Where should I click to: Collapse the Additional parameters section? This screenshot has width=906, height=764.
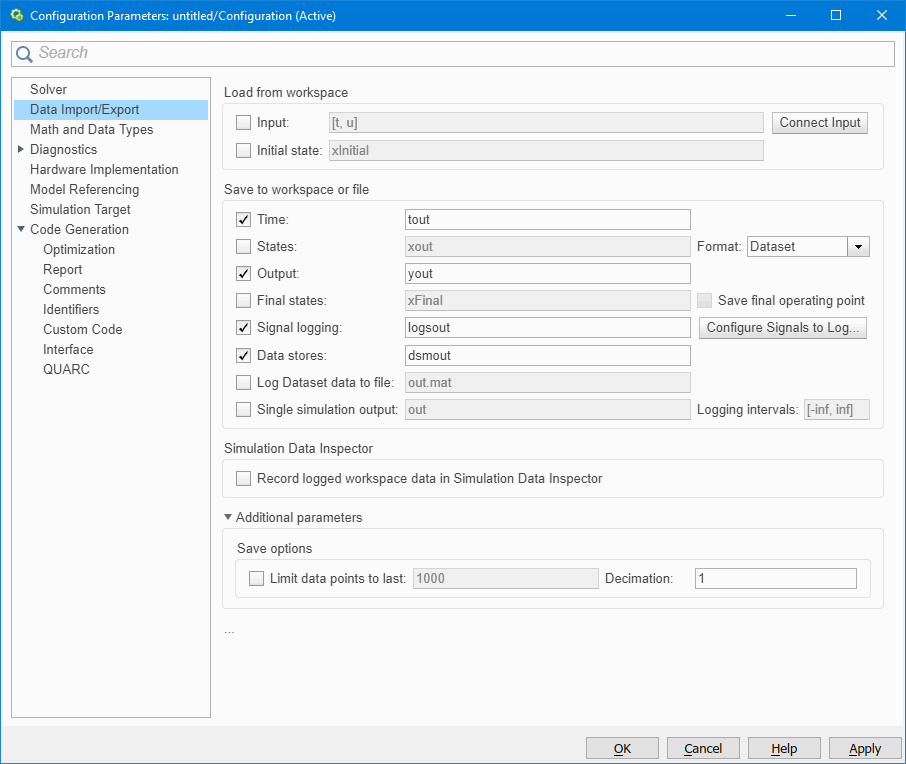pos(228,518)
